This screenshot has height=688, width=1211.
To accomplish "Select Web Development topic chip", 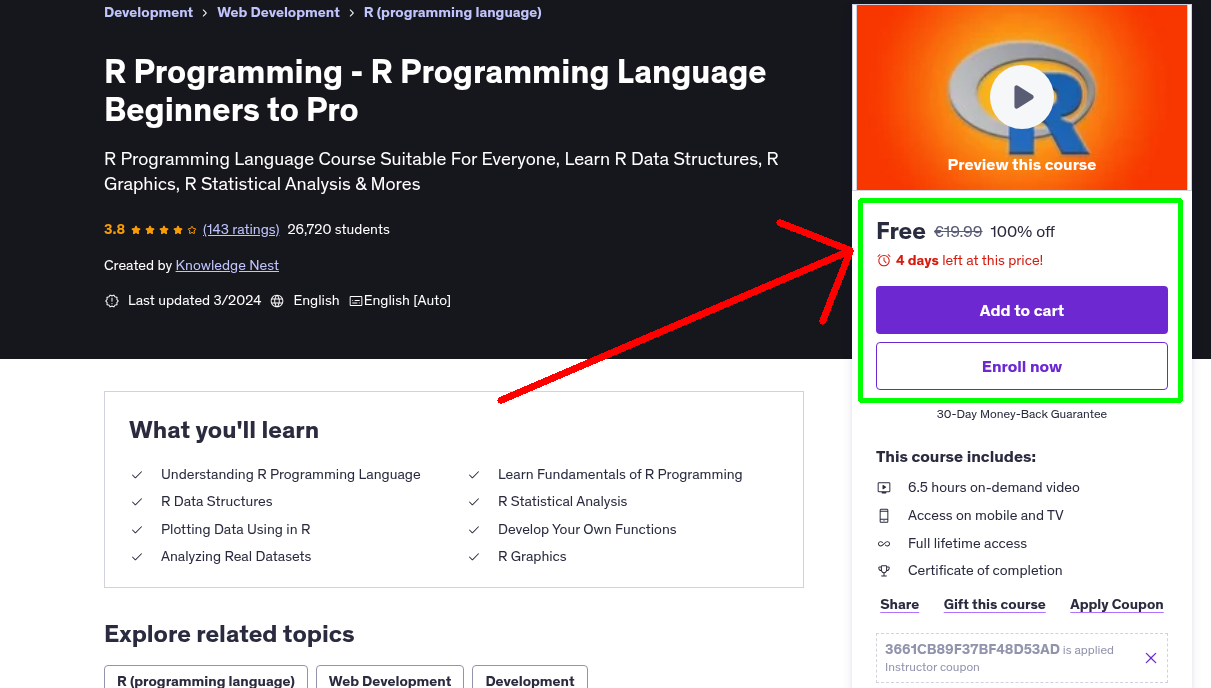I will click(x=390, y=681).
